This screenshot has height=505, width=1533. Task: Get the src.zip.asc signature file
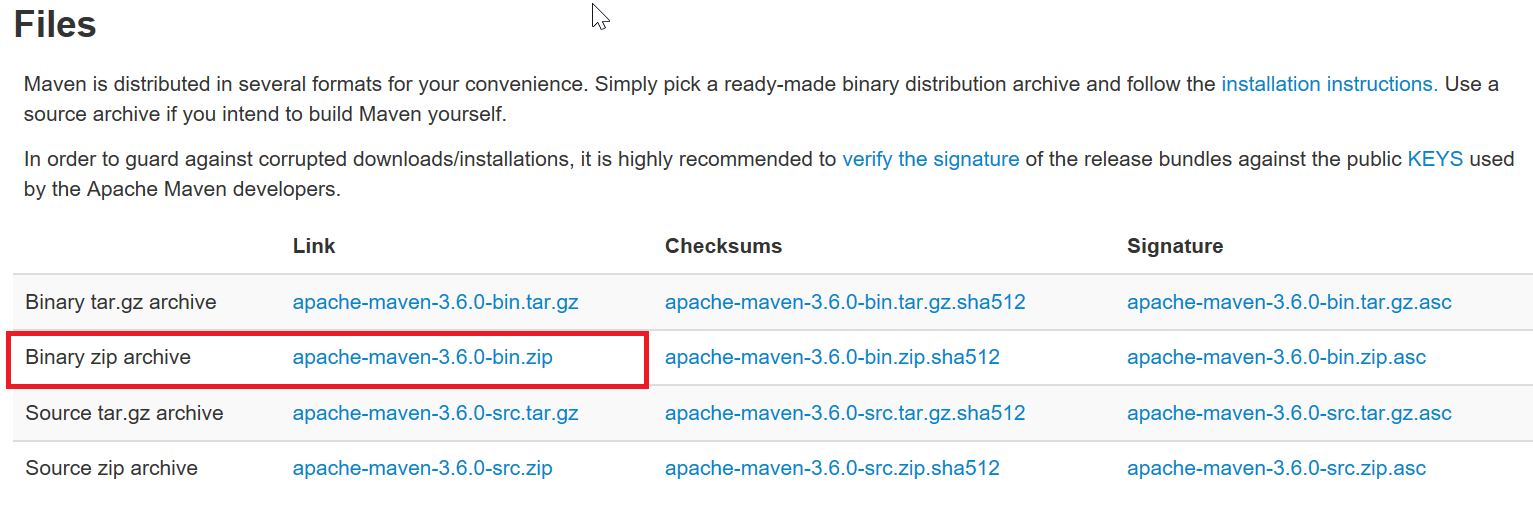[1276, 468]
